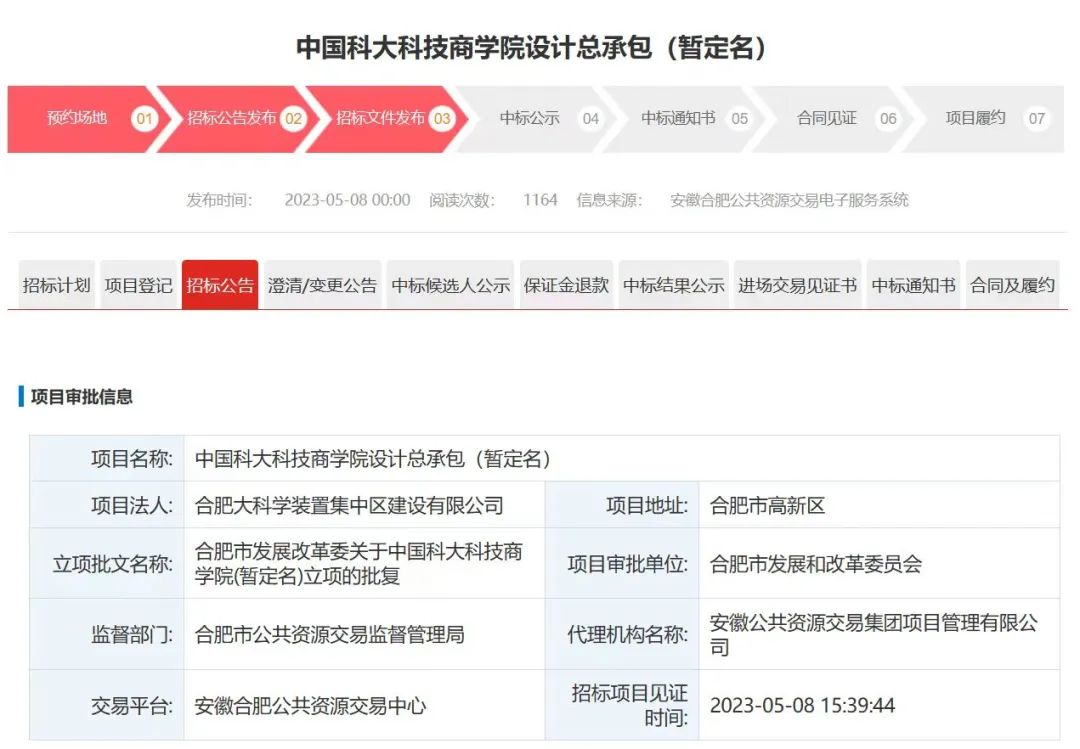This screenshot has width=1080, height=749.
Task: Click the source 安徽合肥公共资源交易电子服务系统
Action: (789, 200)
